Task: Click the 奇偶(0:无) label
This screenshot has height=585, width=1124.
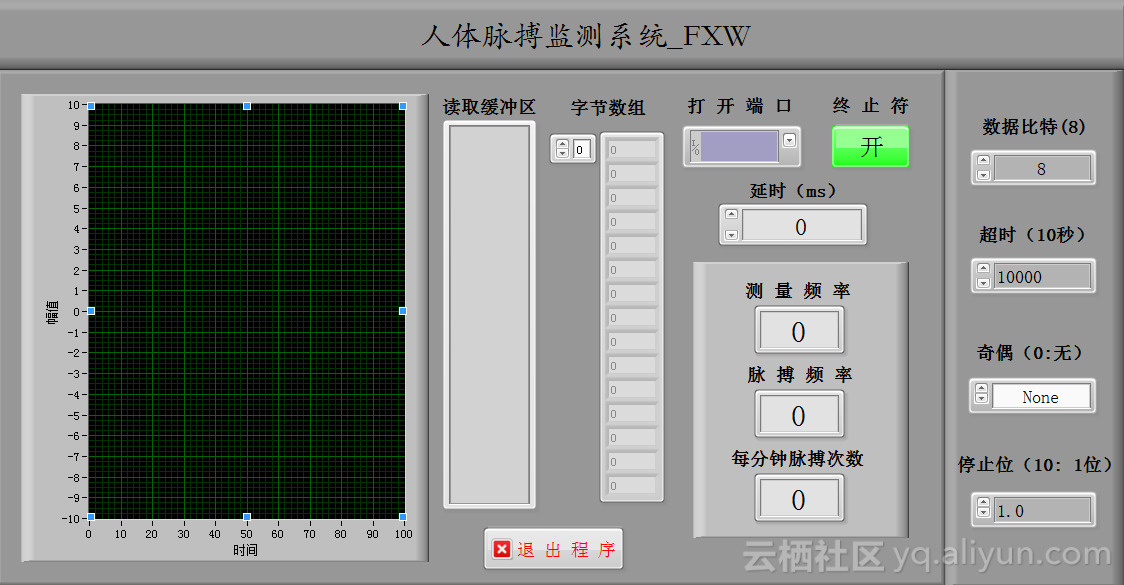Action: click(1029, 352)
